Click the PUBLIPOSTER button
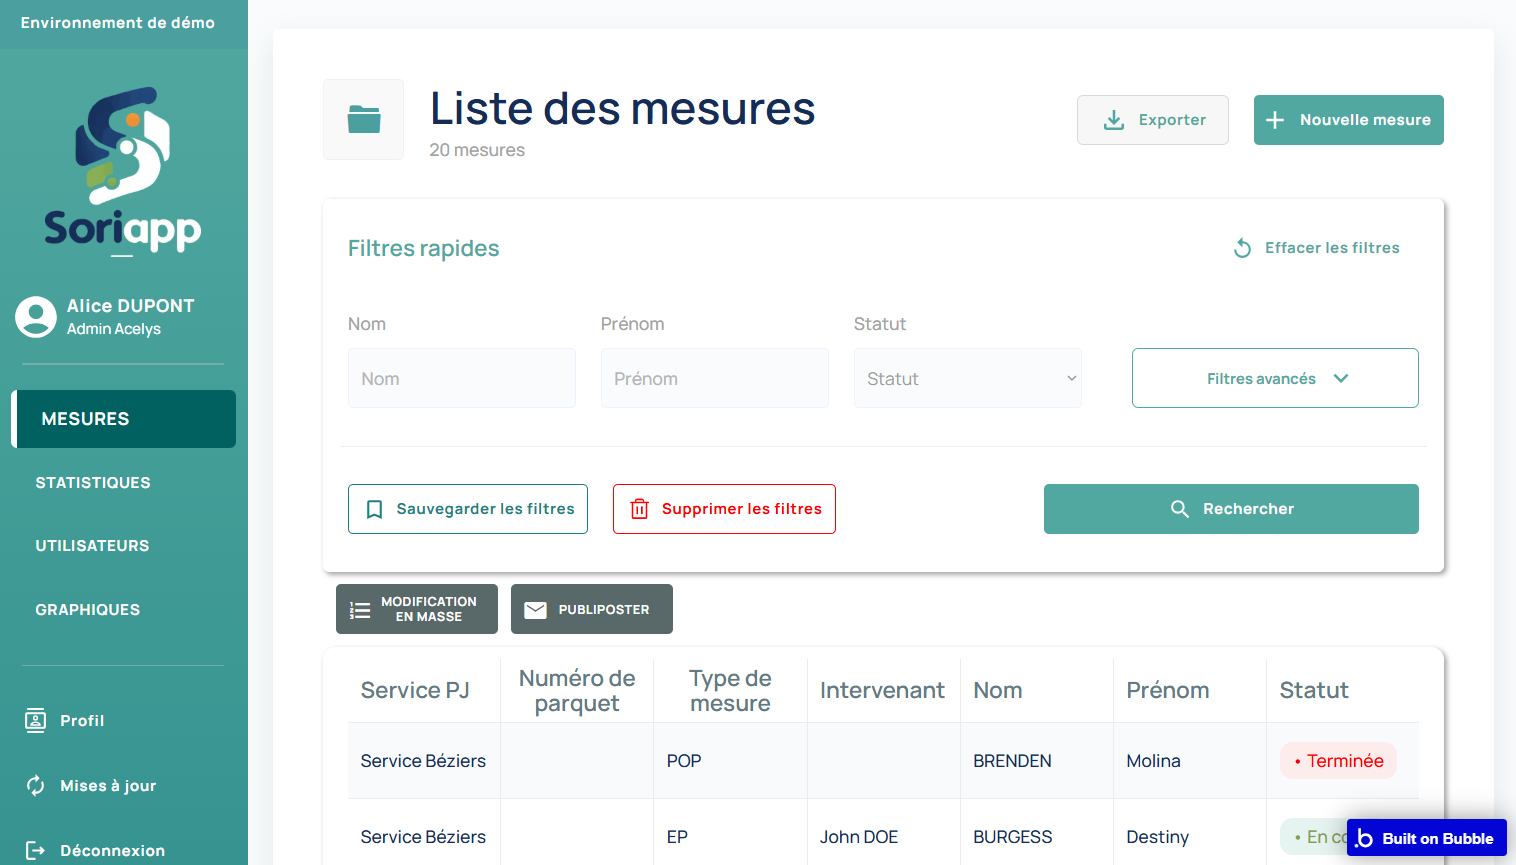The width and height of the screenshot is (1516, 865). point(592,609)
